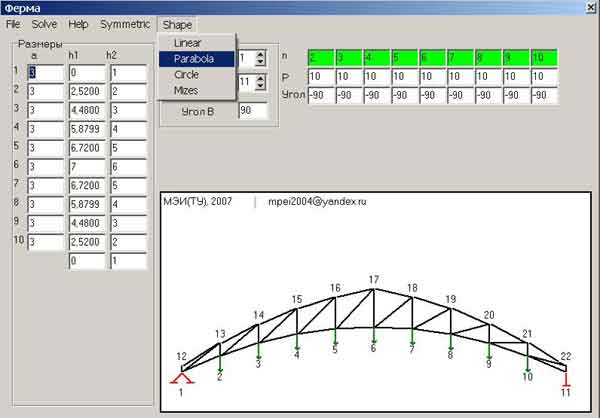600x418 pixels.
Task: Click the down arrow of spinner showing 11
Action: (260, 85)
